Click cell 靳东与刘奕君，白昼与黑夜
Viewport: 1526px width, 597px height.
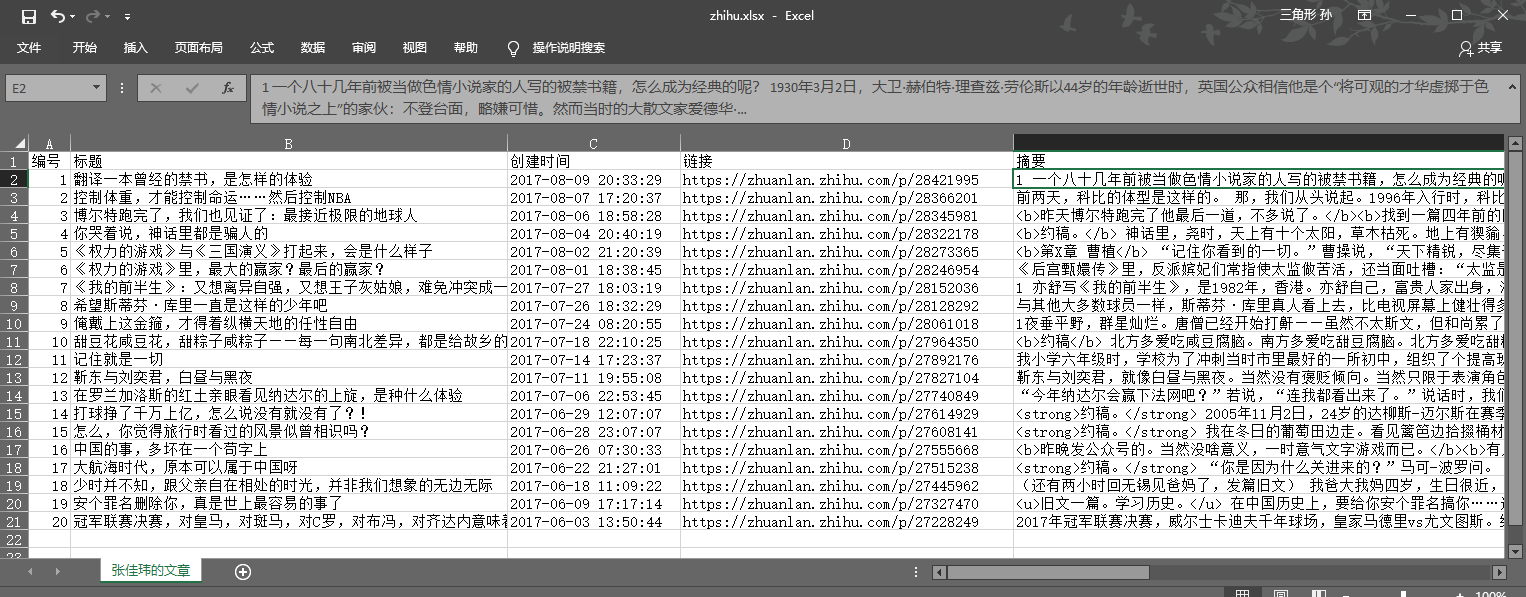click(289, 378)
